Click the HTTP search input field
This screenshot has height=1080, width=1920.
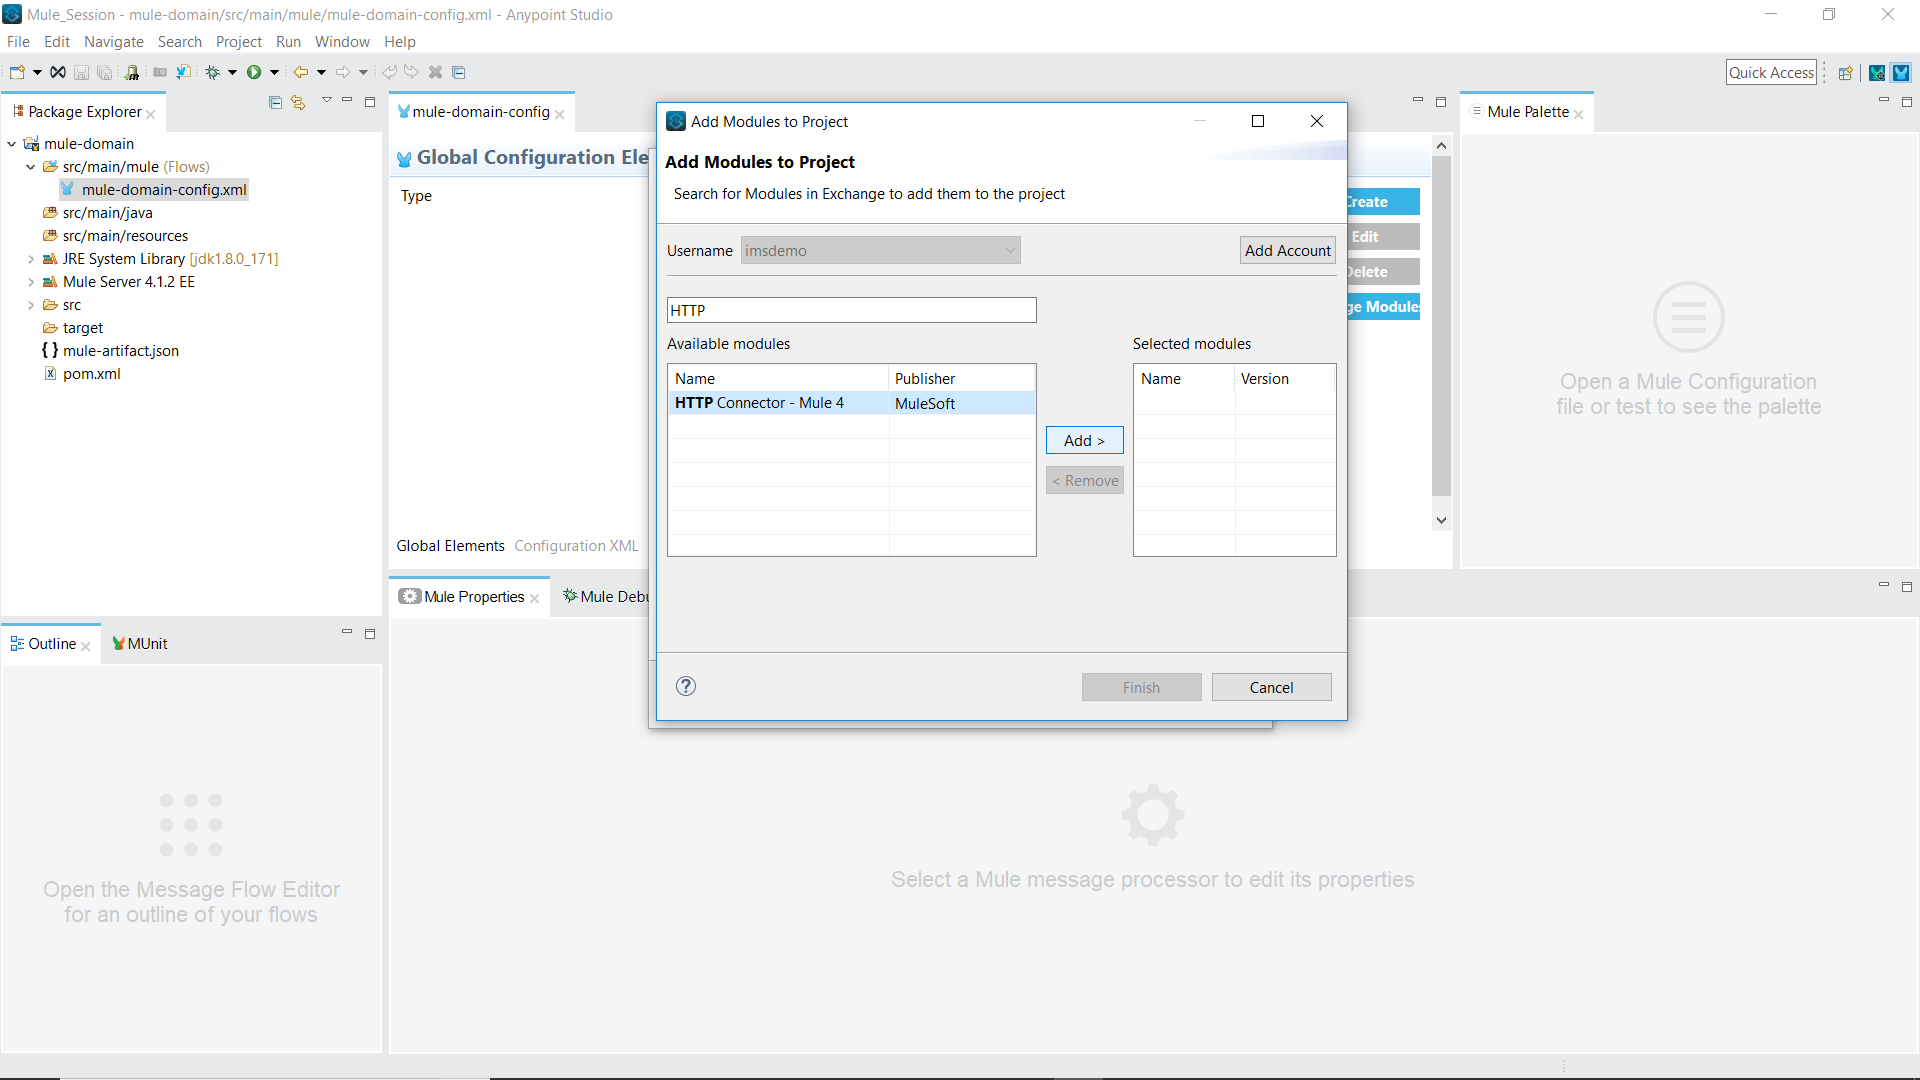click(x=851, y=310)
